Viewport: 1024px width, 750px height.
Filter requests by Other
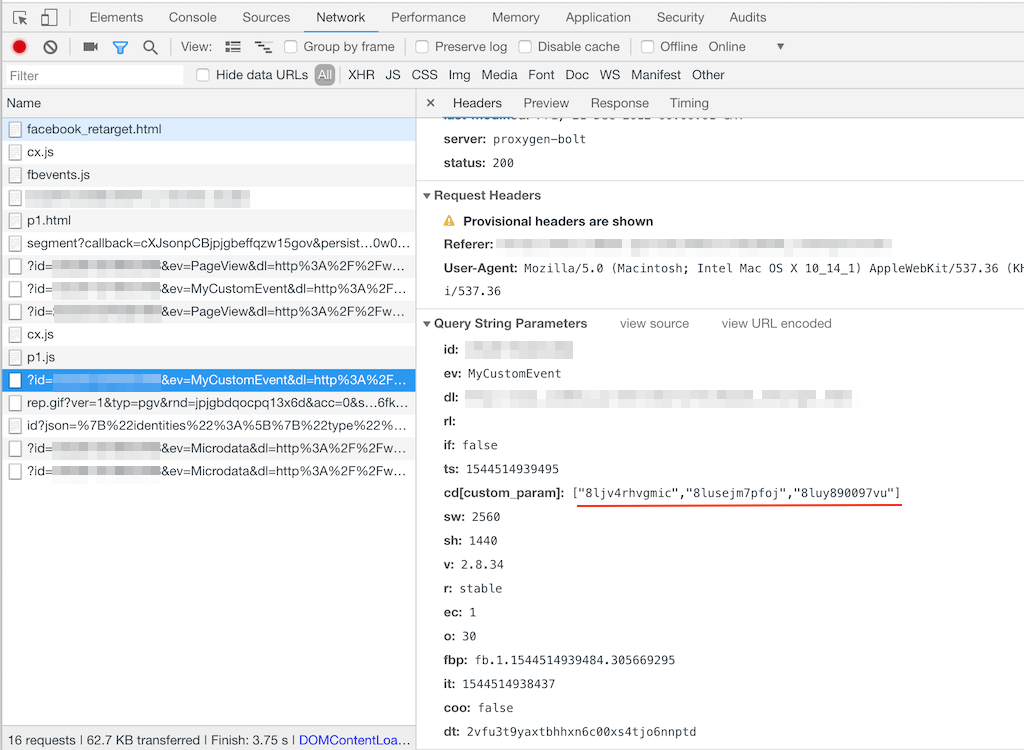[708, 75]
